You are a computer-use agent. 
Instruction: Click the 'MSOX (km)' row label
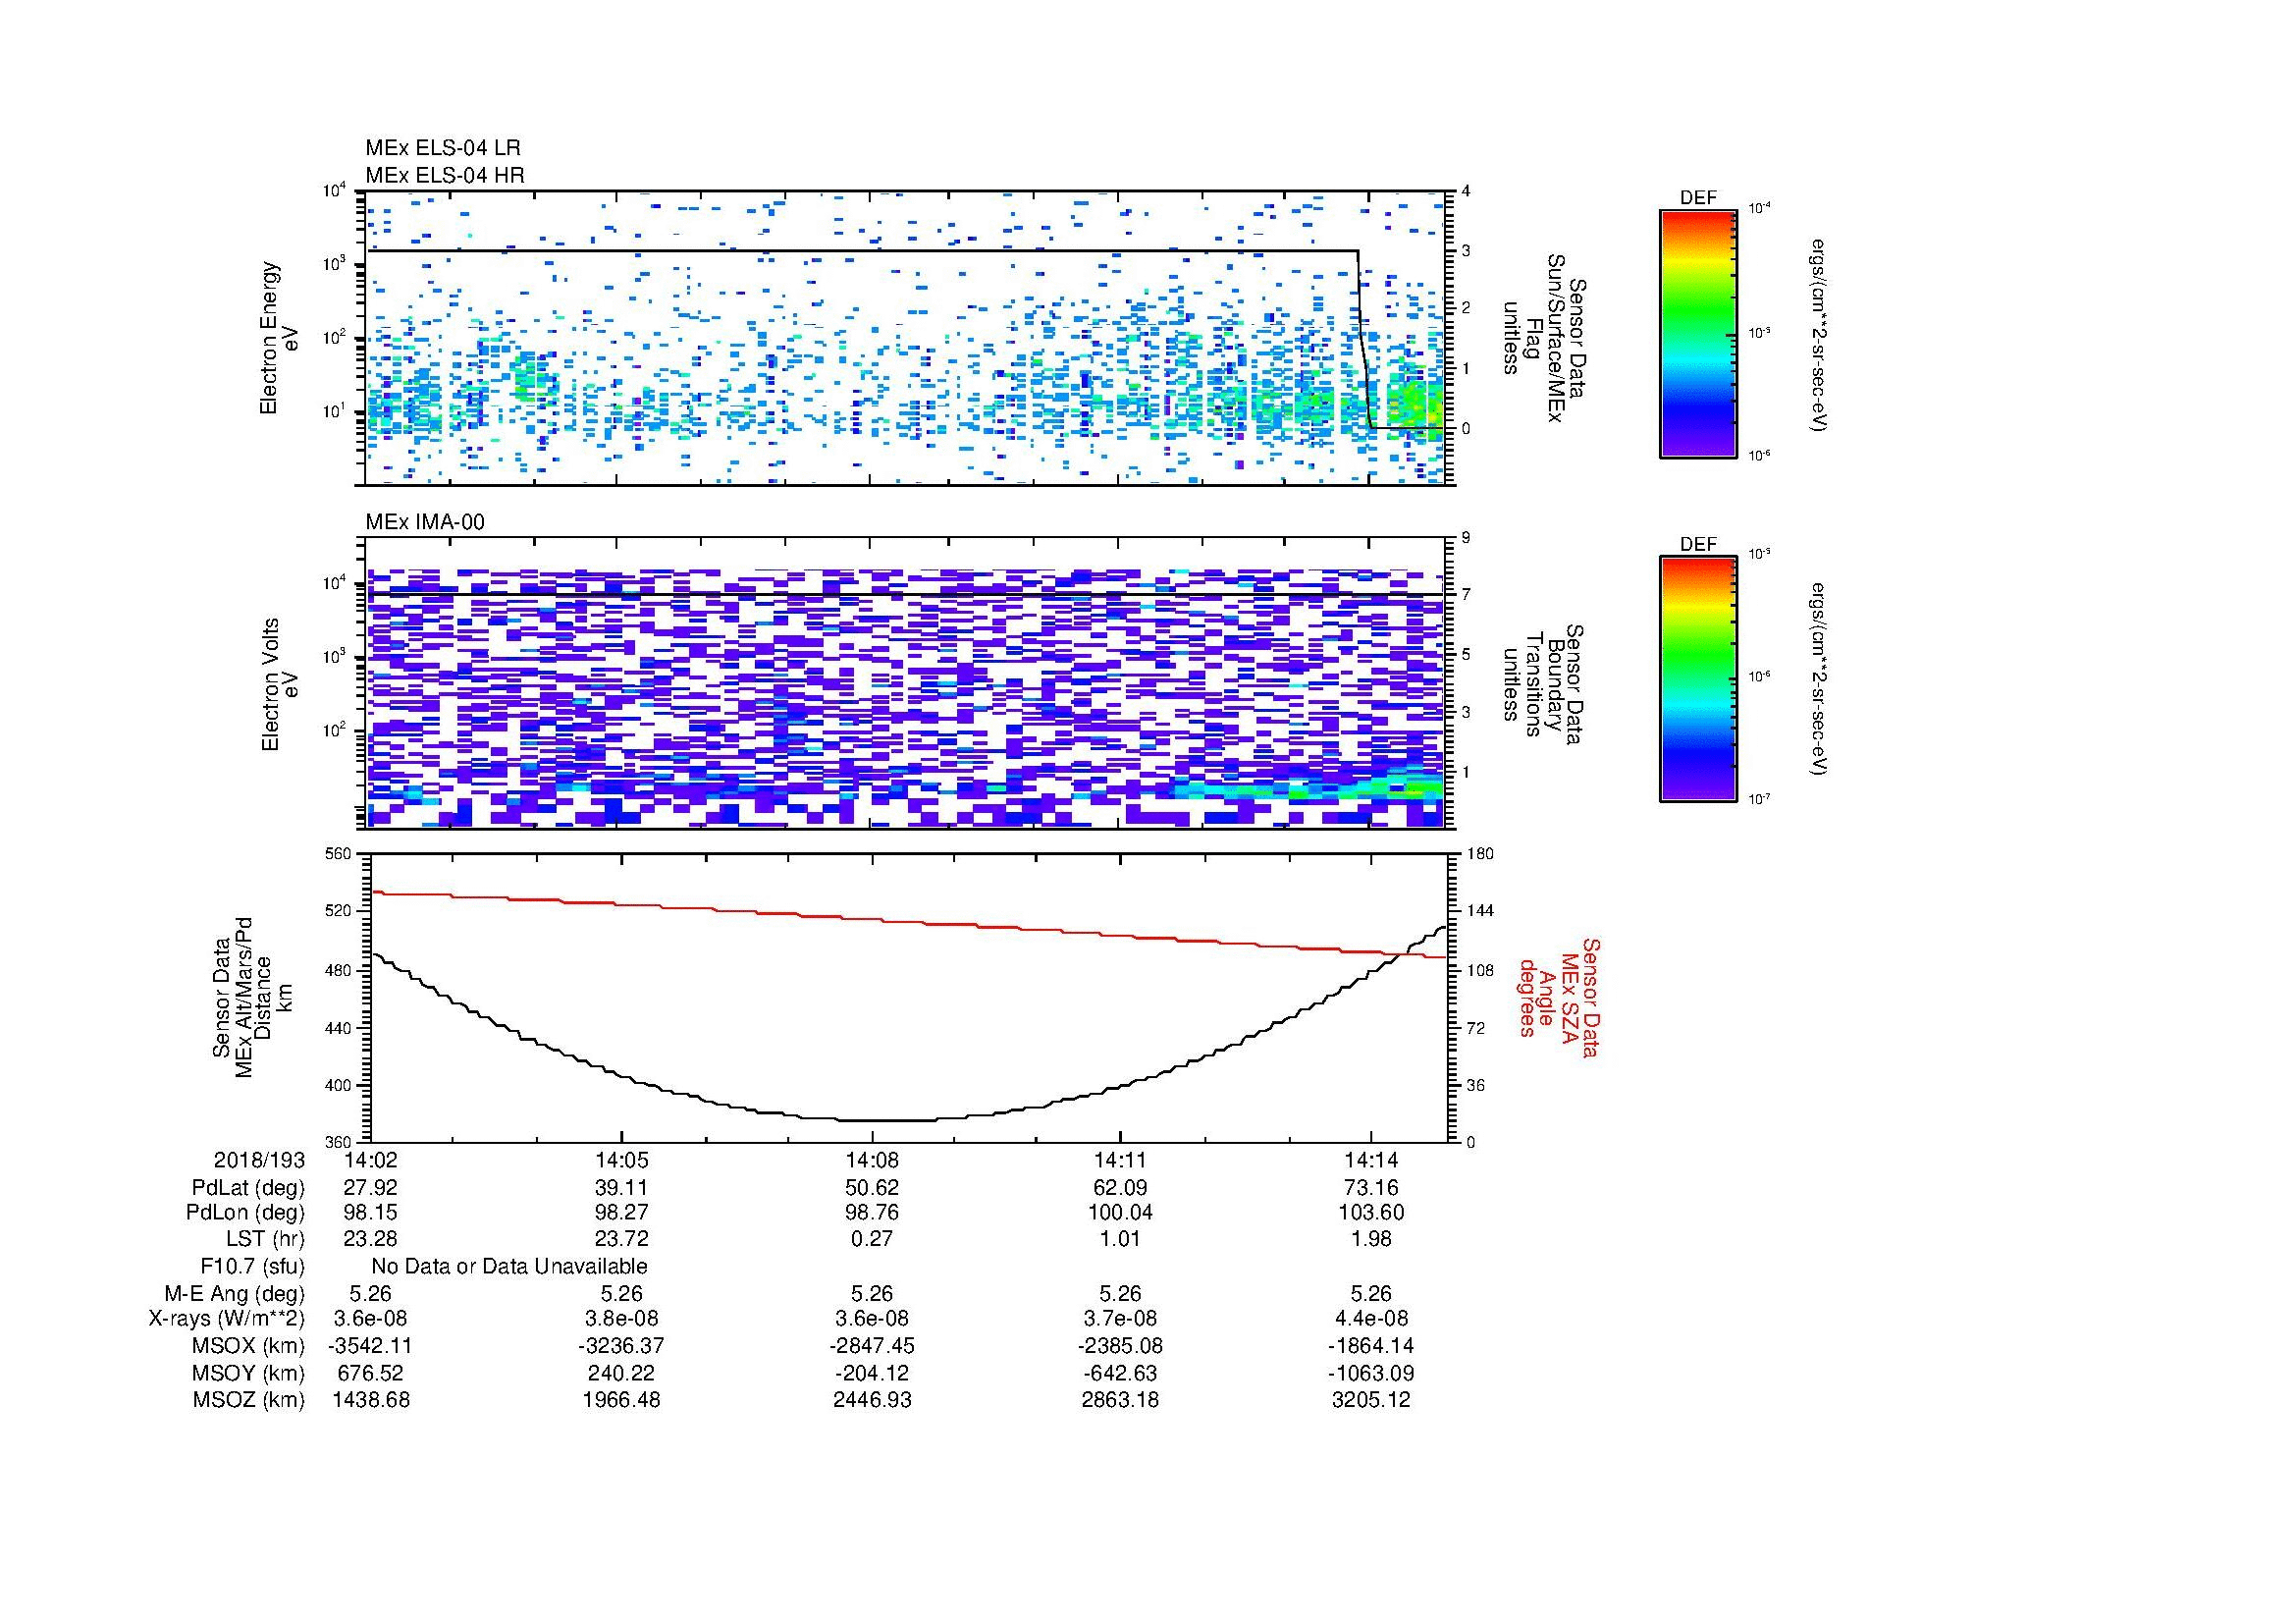[x=248, y=1346]
